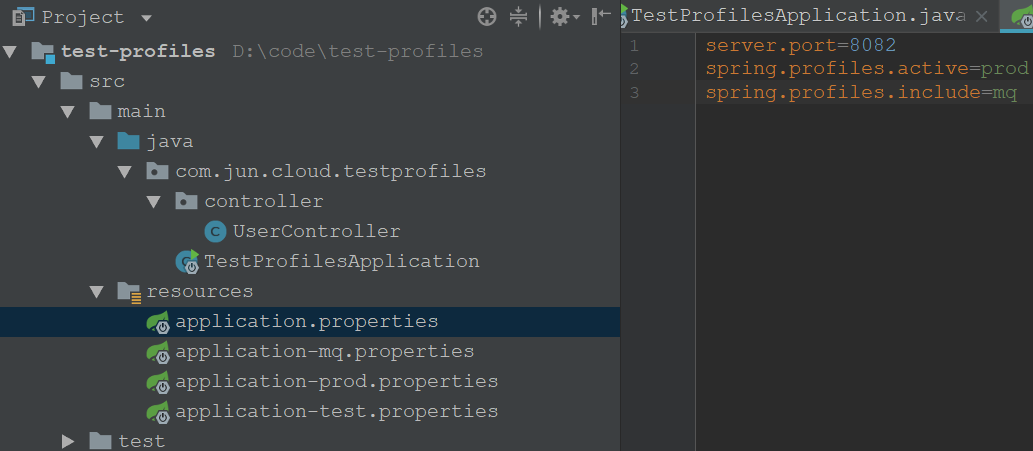Collapse the controller package node
Screen dimensions: 1033x451
point(155,201)
